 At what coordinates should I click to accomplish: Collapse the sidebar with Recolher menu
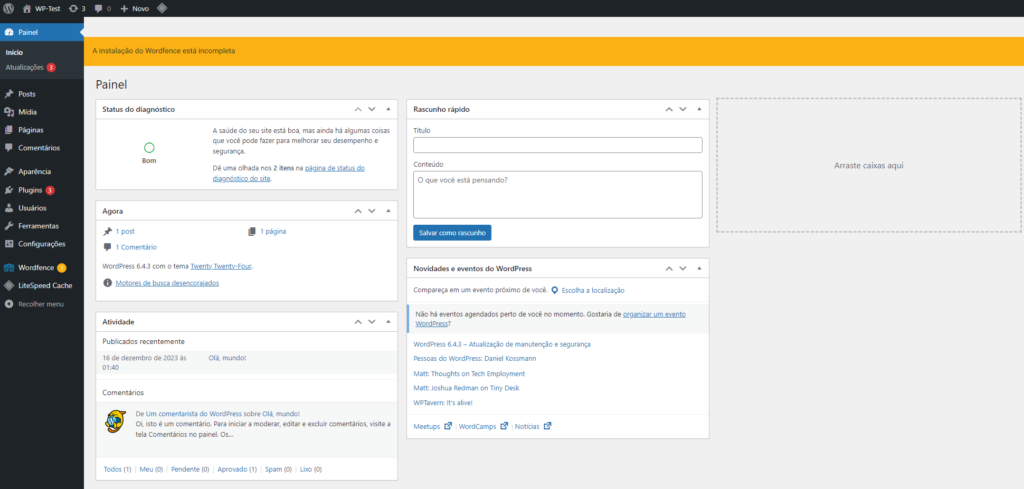(x=40, y=304)
